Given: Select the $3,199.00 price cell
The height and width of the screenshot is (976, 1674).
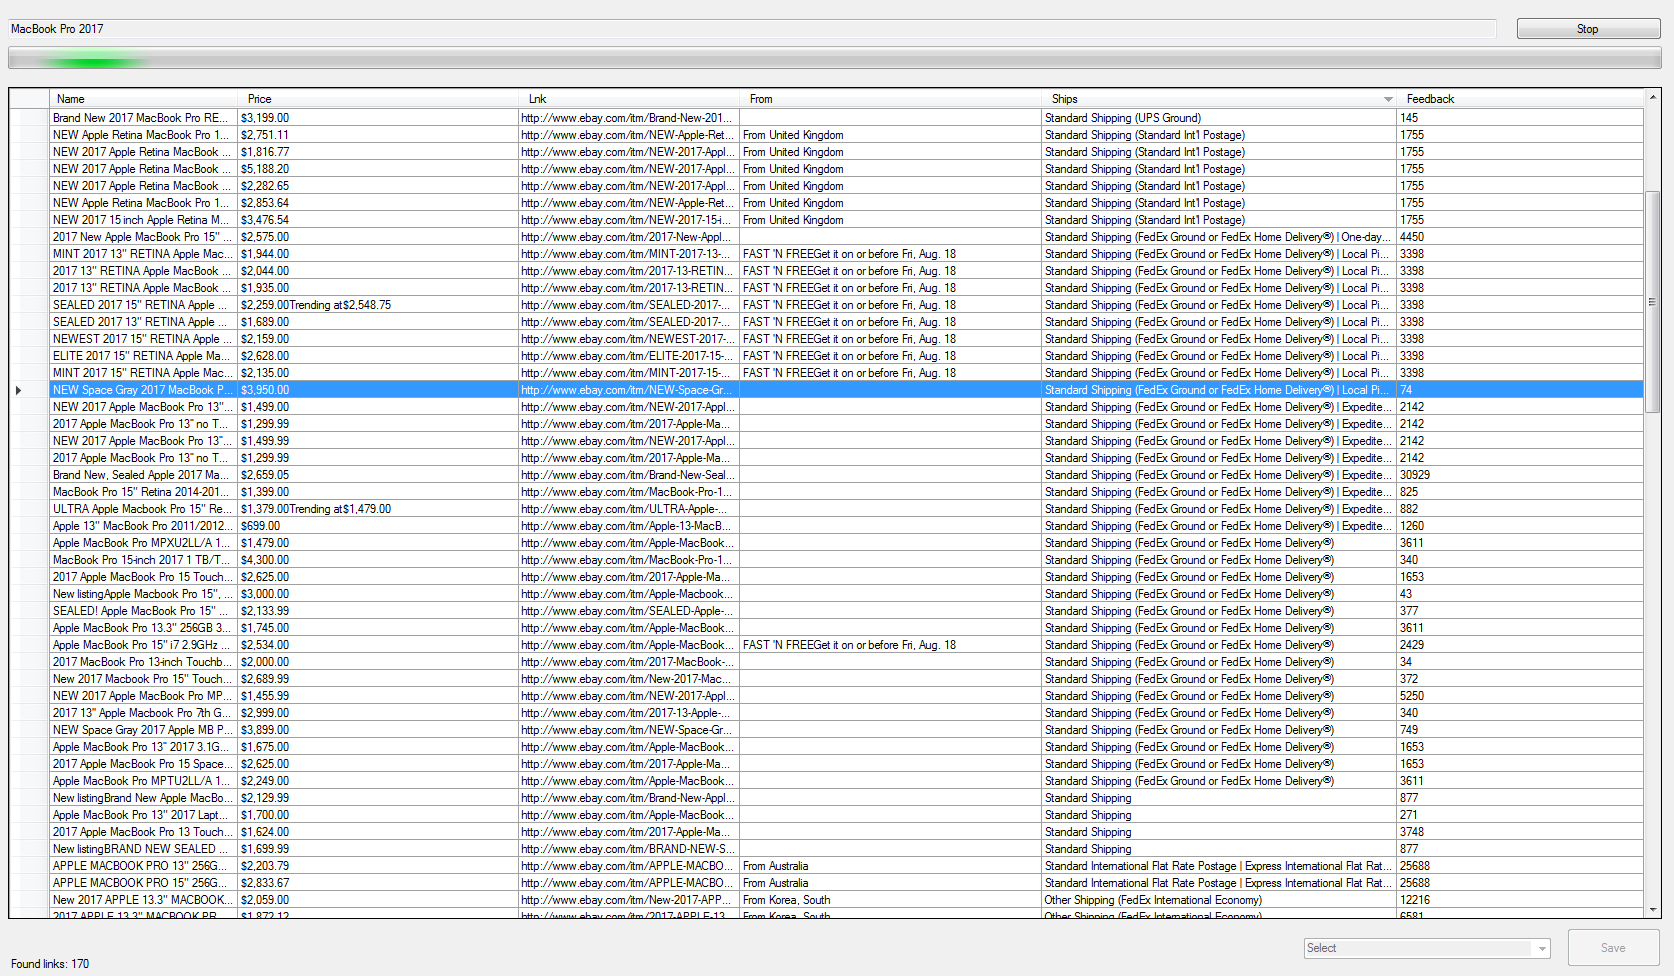Looking at the screenshot, I should (378, 118).
